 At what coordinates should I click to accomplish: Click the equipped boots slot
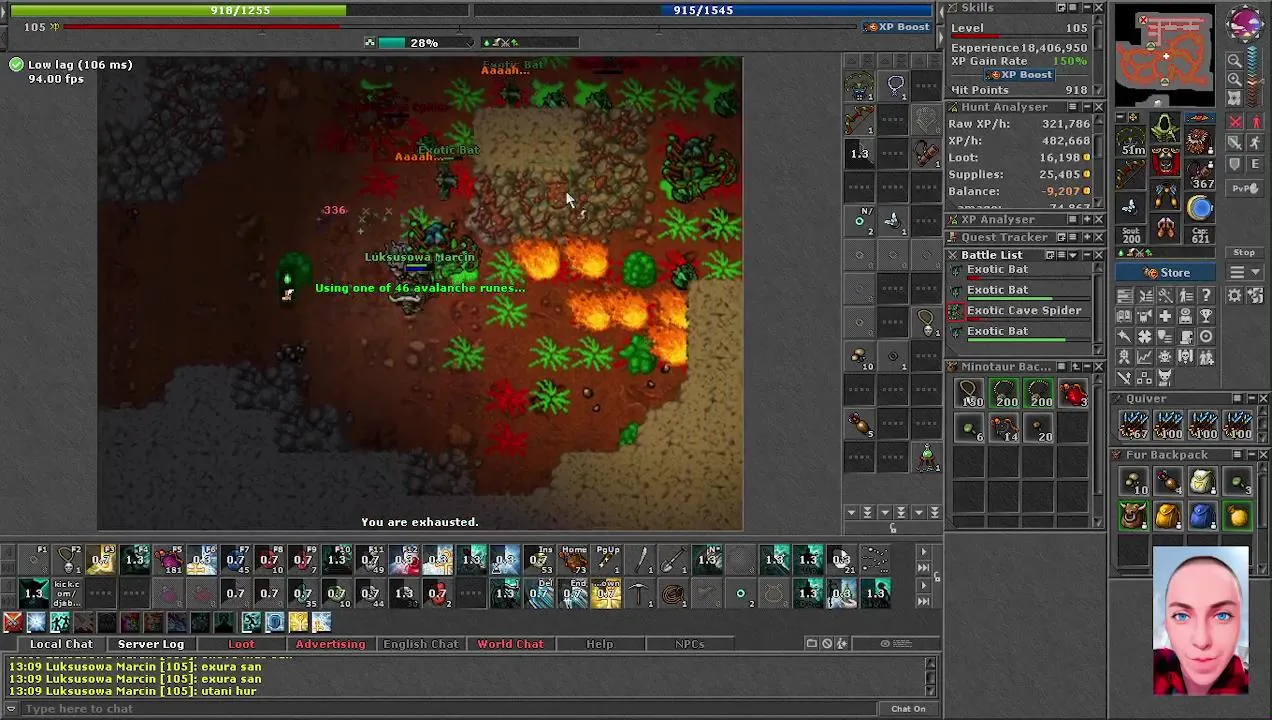1165,228
